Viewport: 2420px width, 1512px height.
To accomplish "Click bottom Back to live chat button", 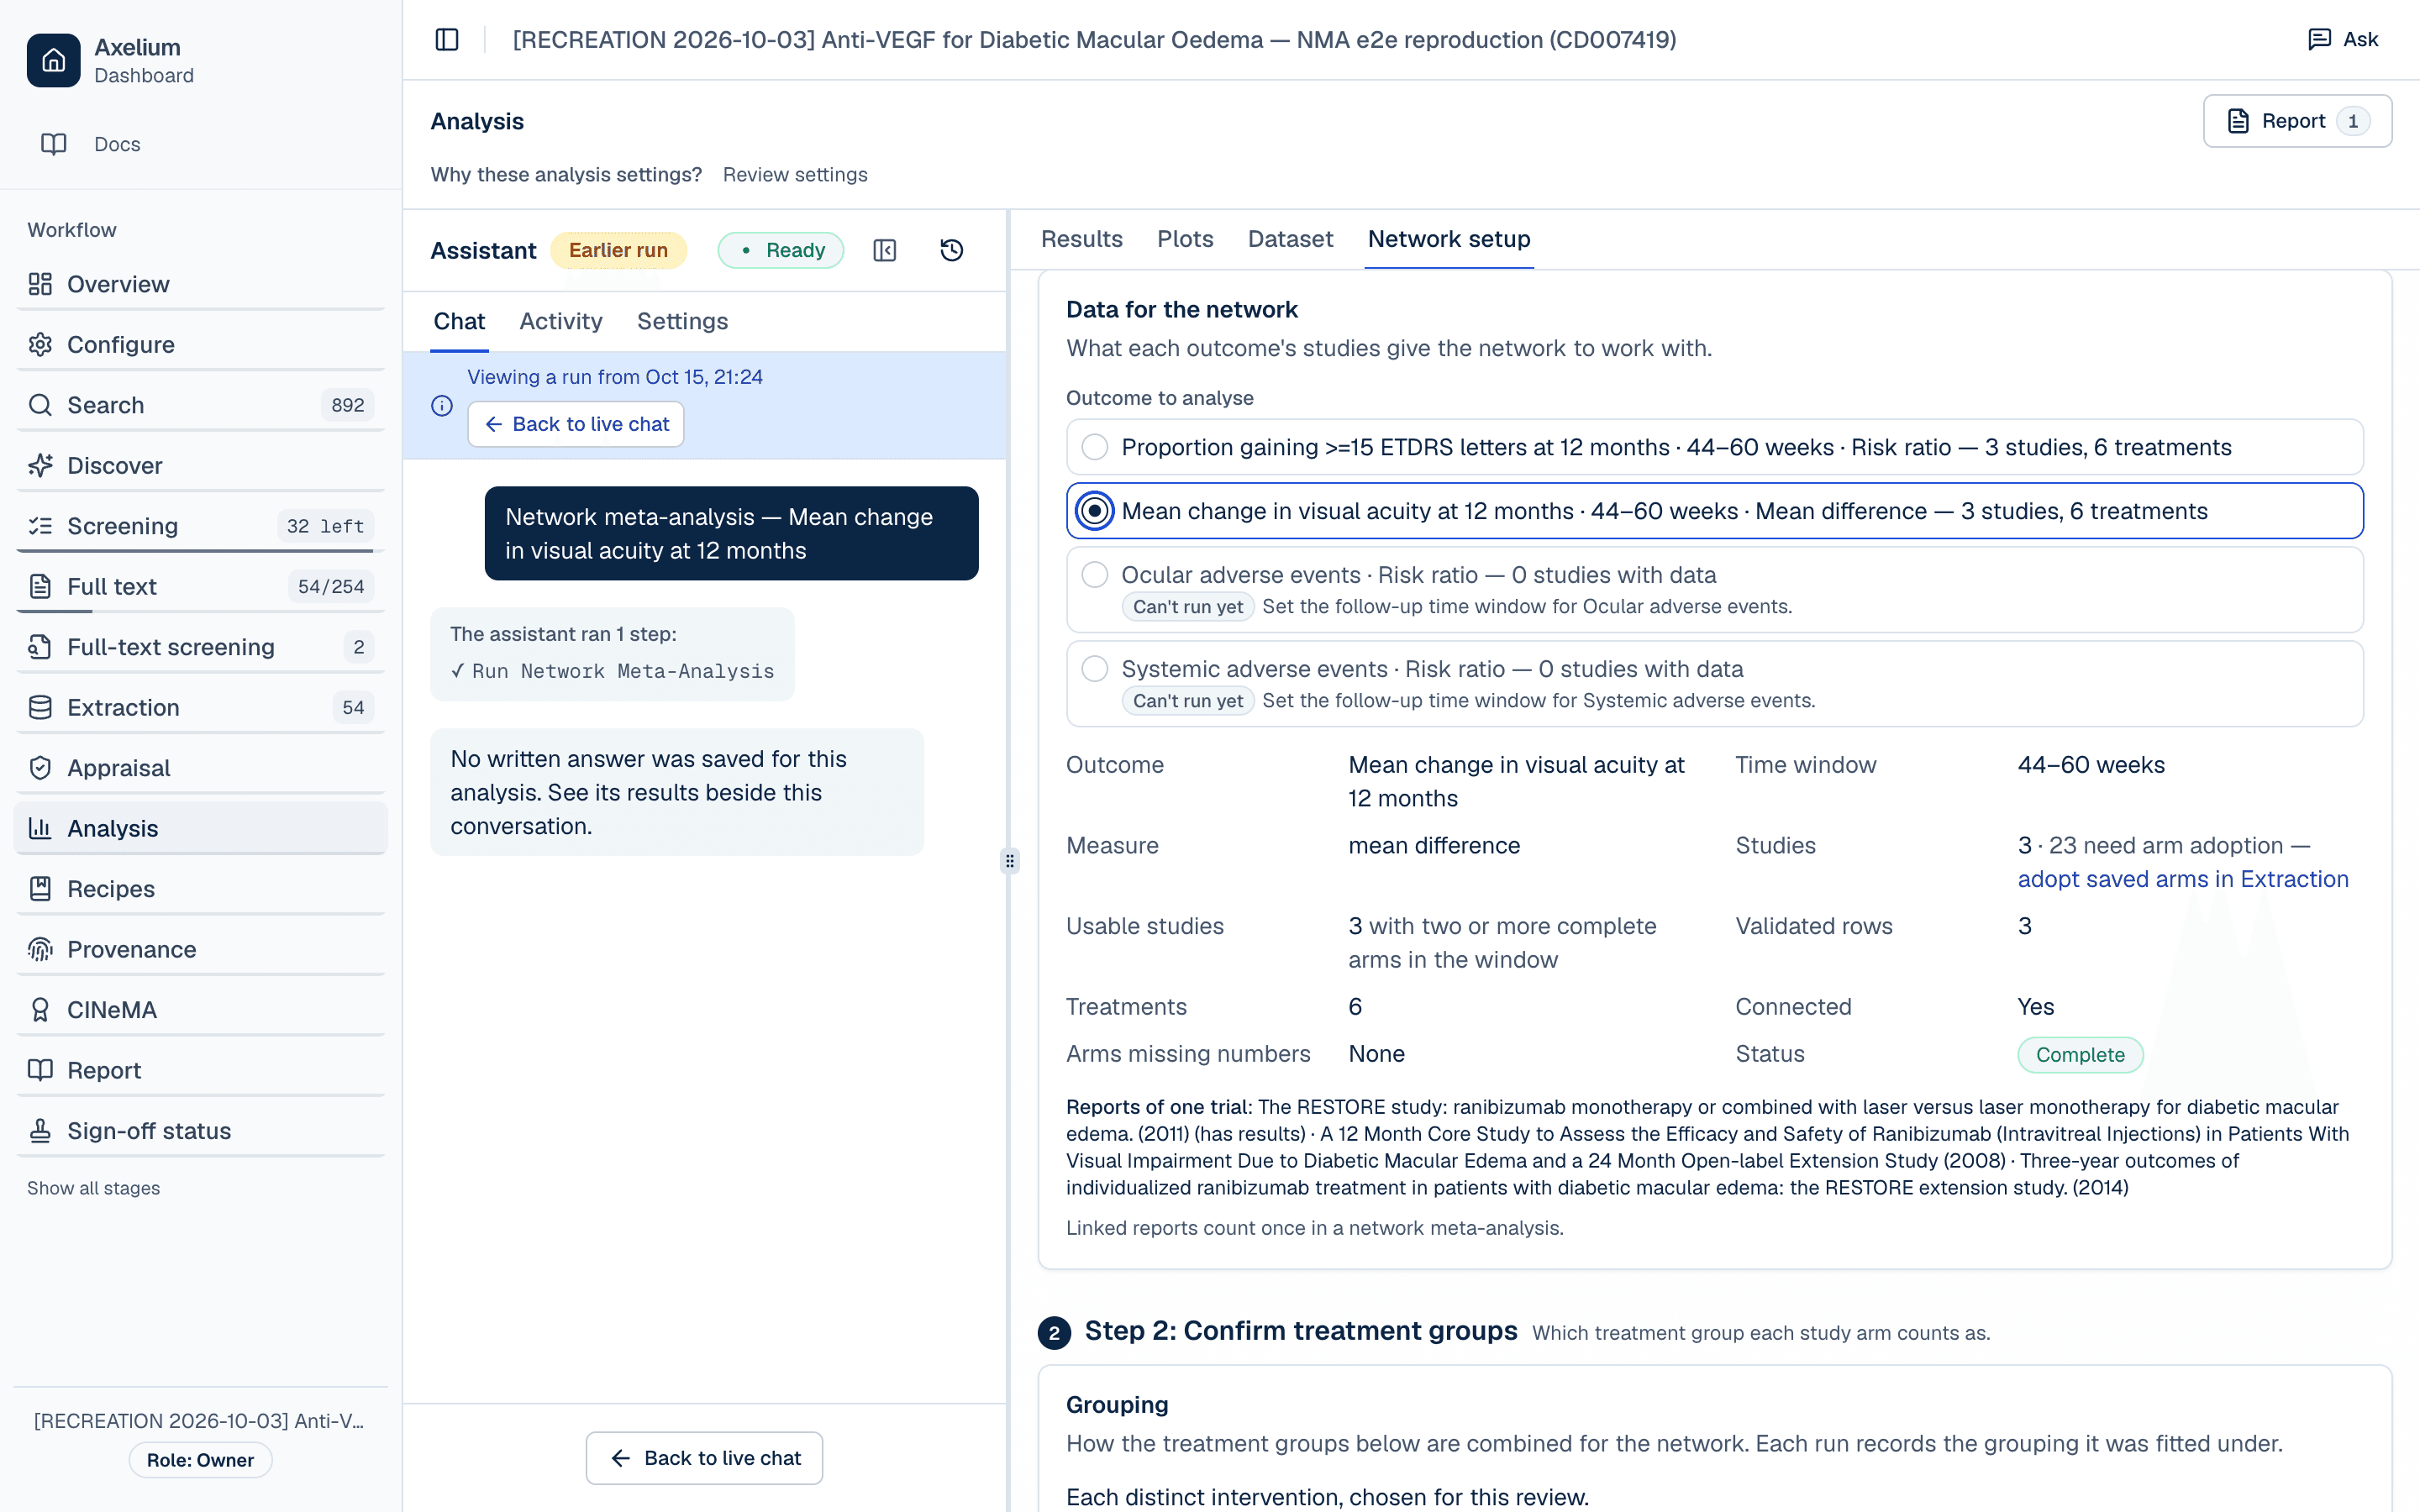I will point(704,1457).
